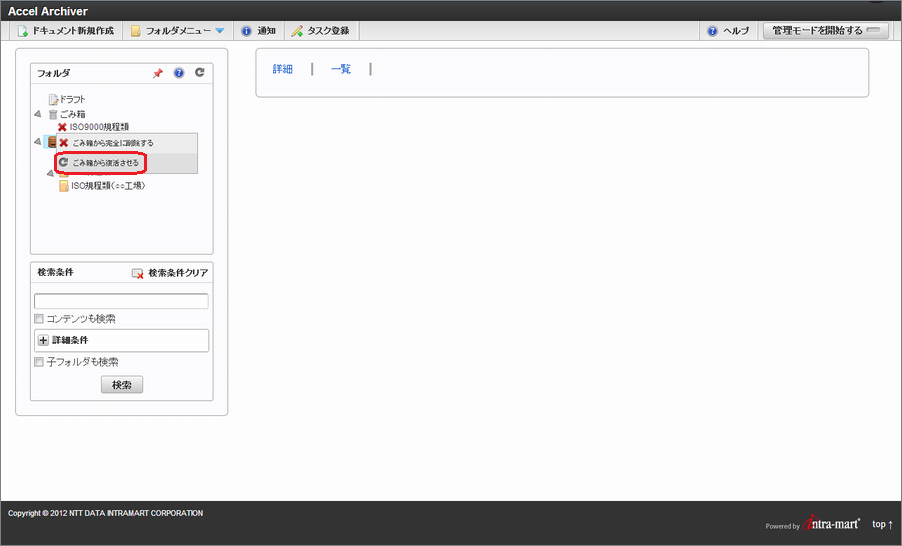Click the blue help icon in フォルダ panel
Image resolution: width=902 pixels, height=546 pixels.
pos(179,73)
